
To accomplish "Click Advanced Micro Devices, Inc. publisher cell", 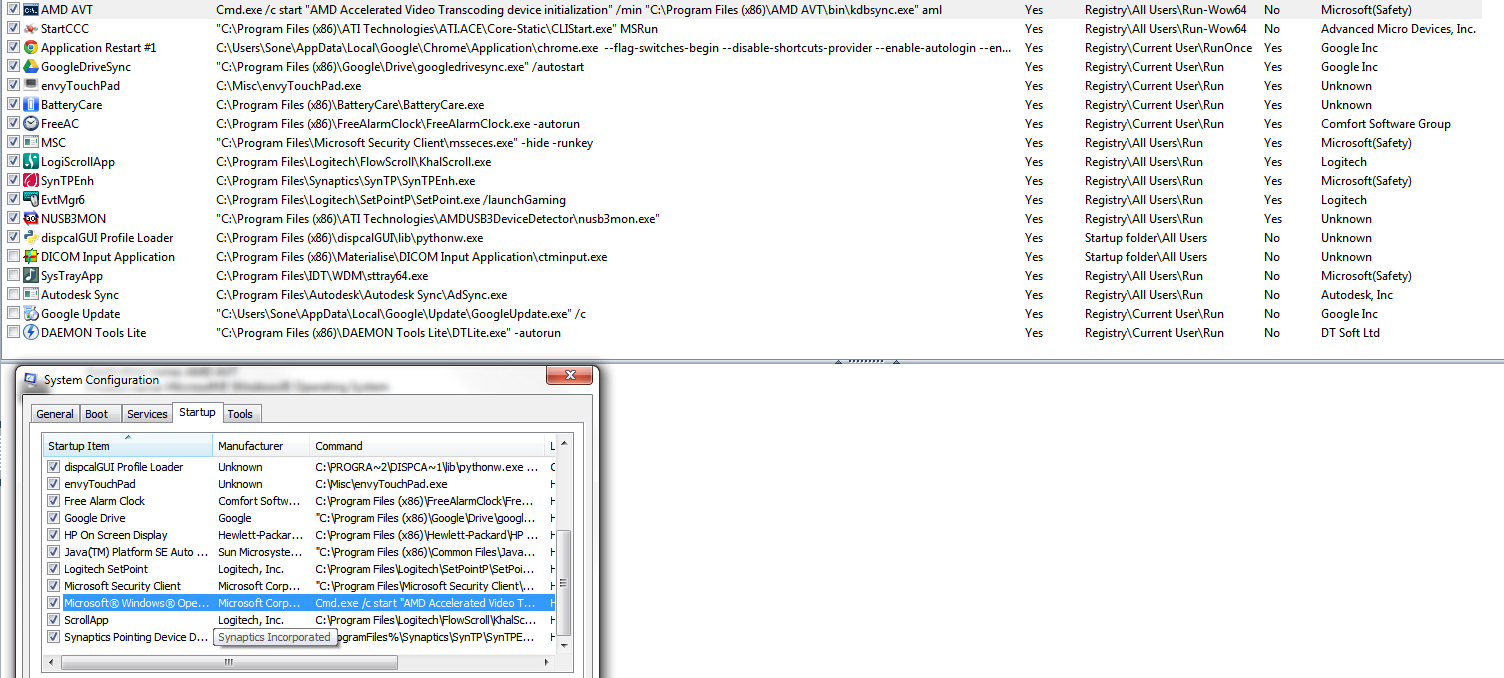I will [x=1398, y=29].
